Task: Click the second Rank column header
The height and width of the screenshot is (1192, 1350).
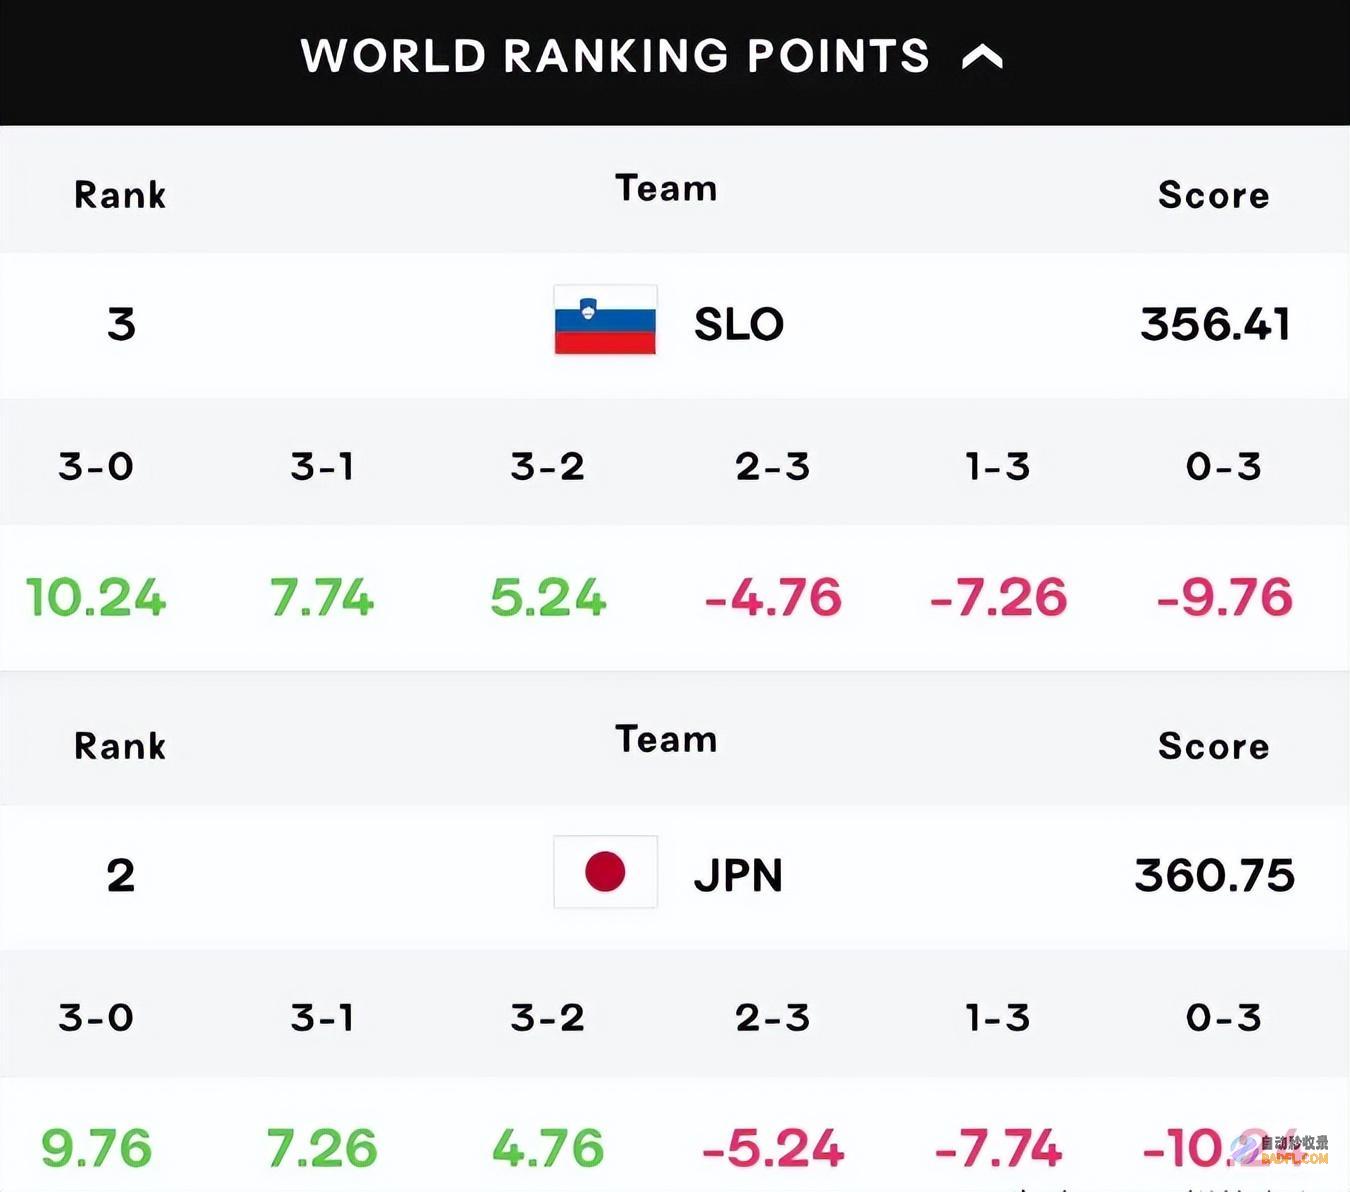Action: (x=120, y=746)
